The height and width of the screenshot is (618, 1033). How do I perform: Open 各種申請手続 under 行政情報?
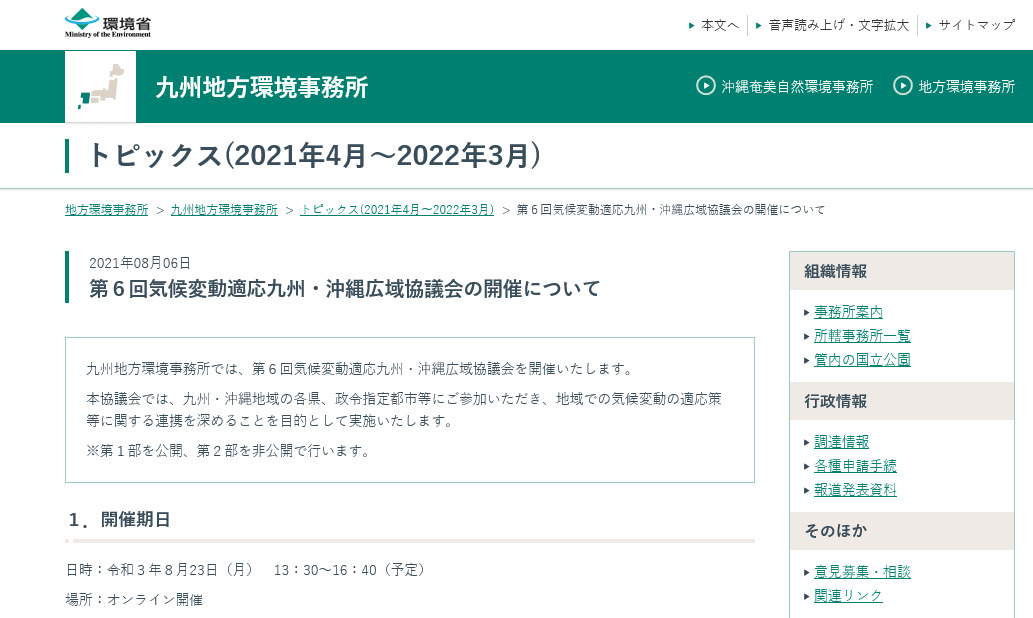[x=855, y=468]
